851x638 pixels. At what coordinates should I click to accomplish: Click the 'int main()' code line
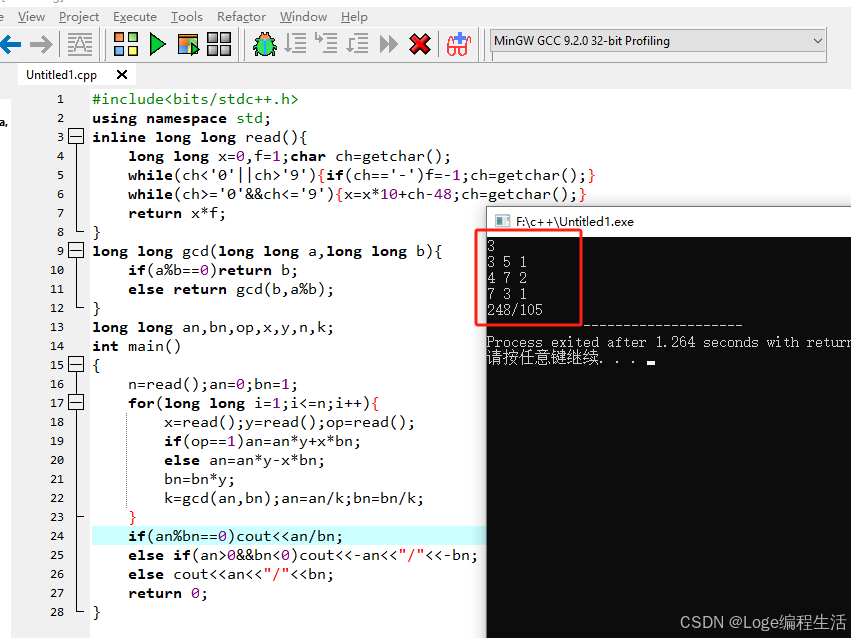(x=136, y=346)
